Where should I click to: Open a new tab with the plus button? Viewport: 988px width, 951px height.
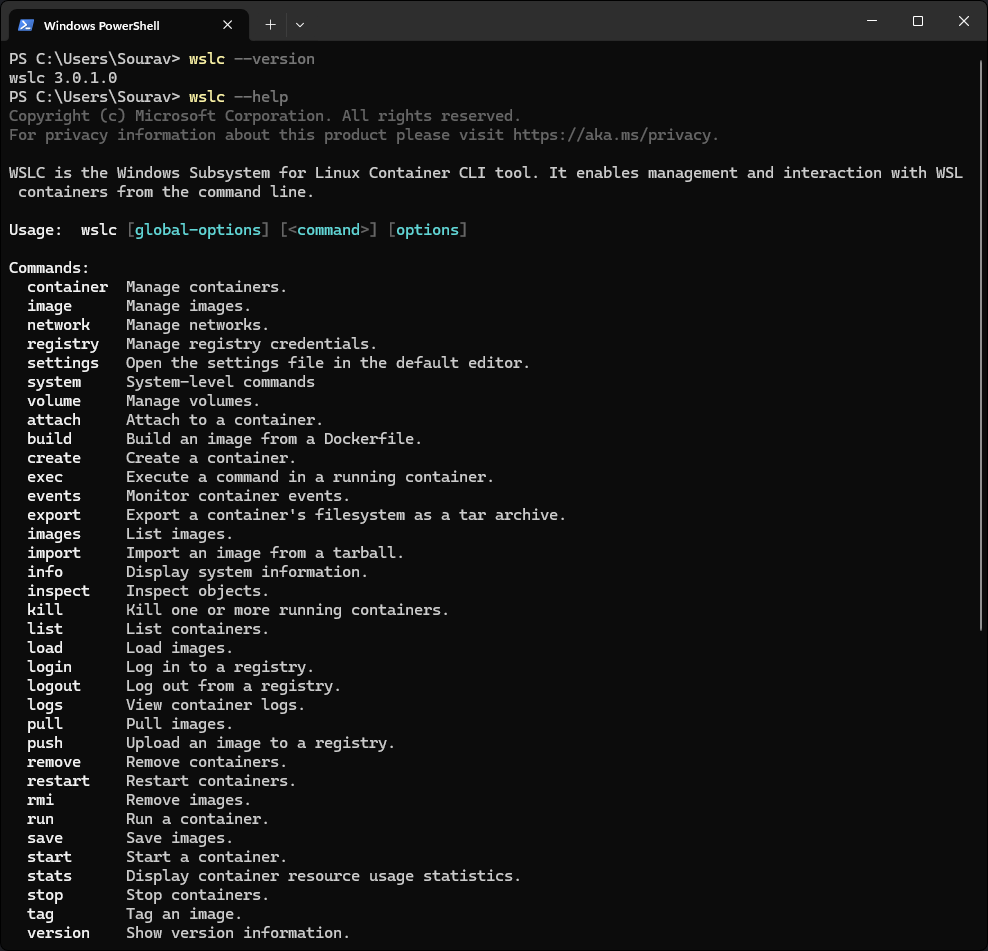click(x=270, y=25)
